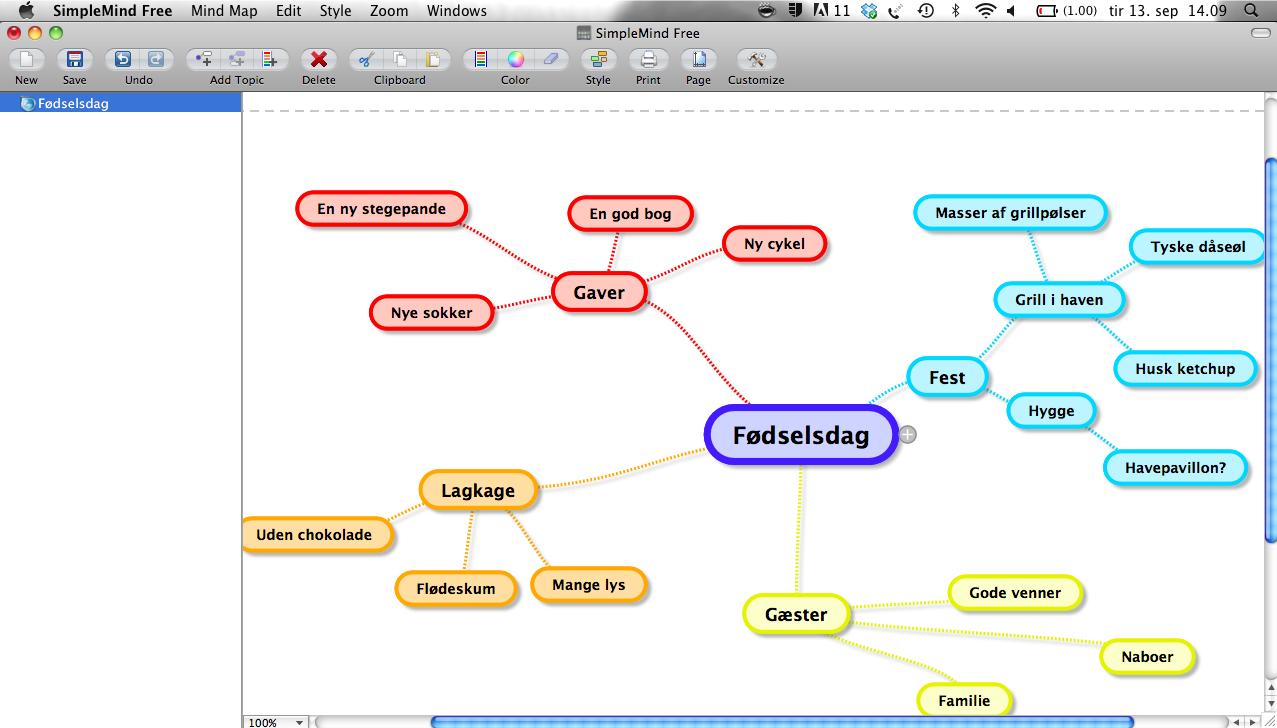The image size is (1277, 728).
Task: Select the 'Masser af grillpølser' node
Action: tap(1010, 212)
